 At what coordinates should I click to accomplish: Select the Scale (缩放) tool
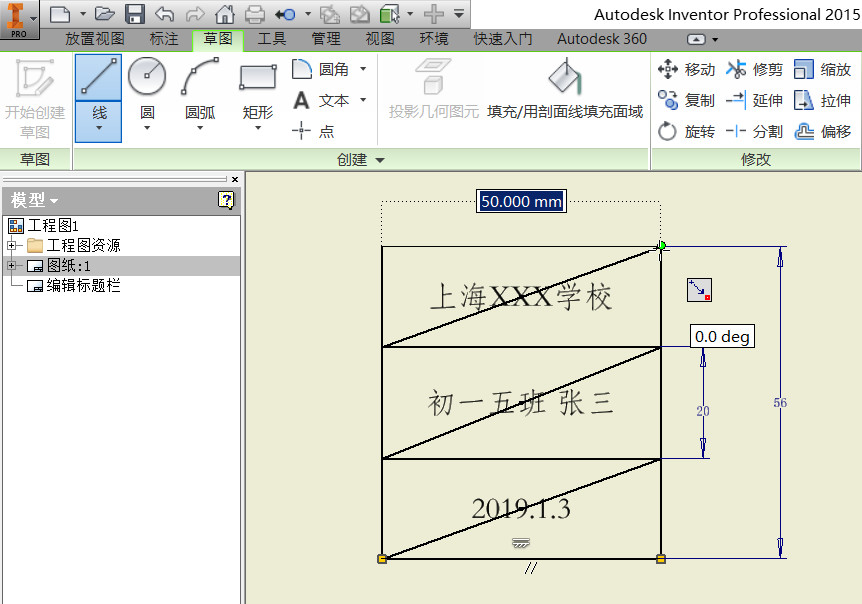point(822,69)
